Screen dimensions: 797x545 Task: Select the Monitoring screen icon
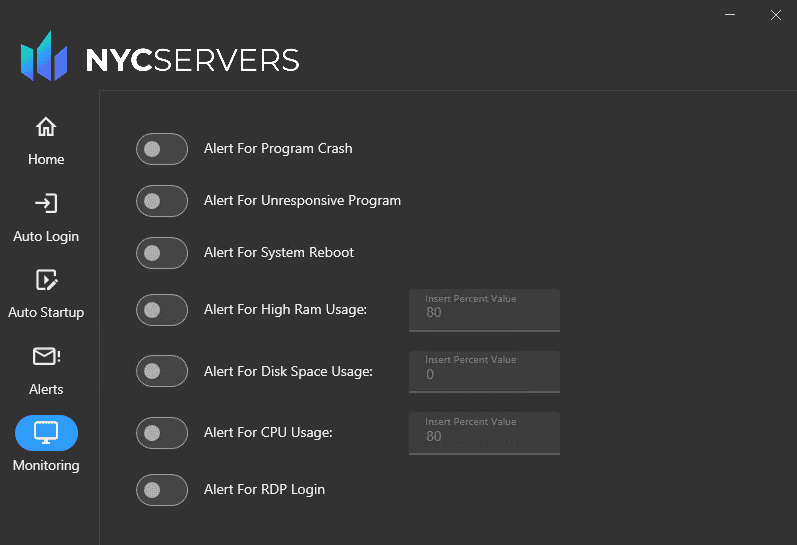46,433
